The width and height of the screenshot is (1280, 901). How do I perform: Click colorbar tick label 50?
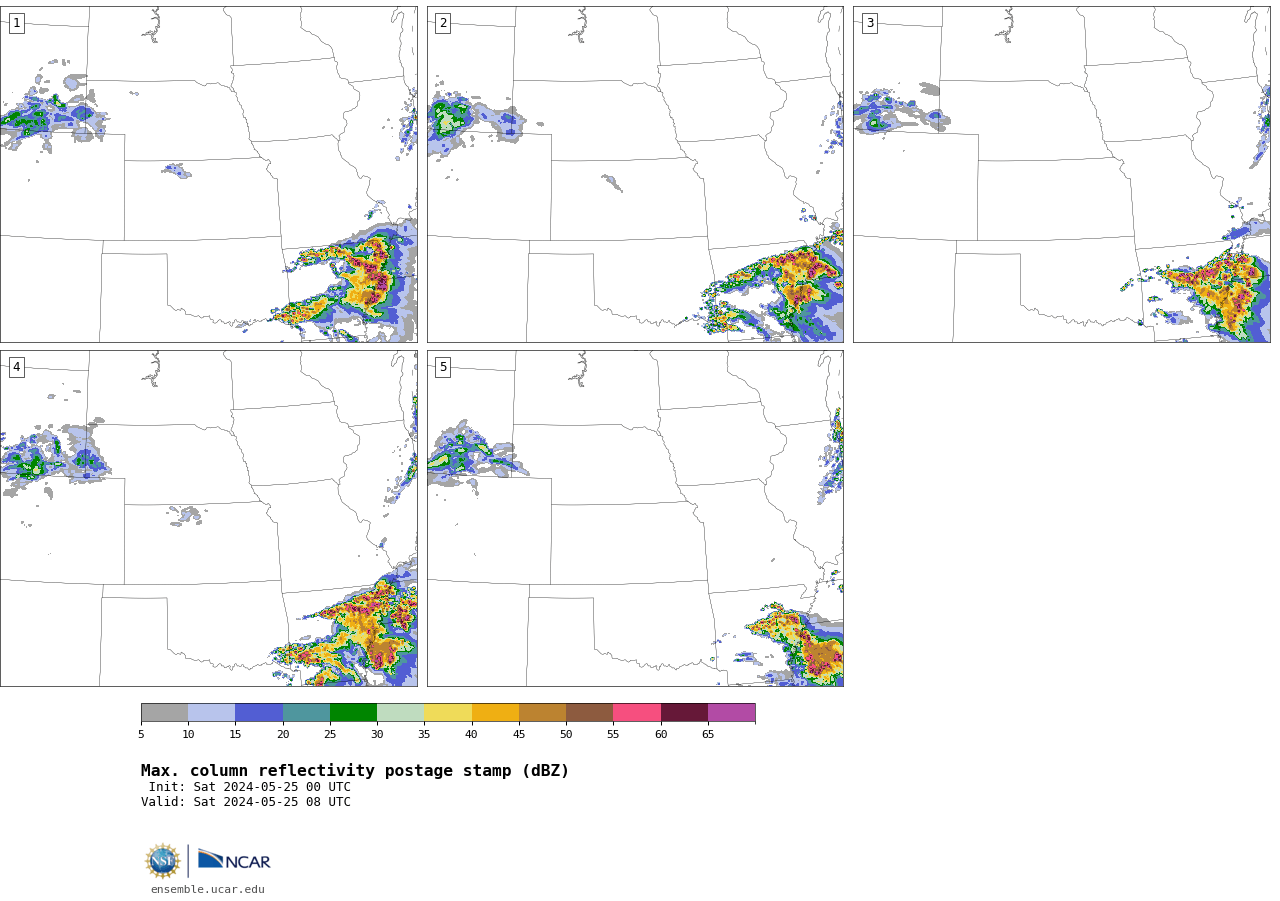pos(566,735)
